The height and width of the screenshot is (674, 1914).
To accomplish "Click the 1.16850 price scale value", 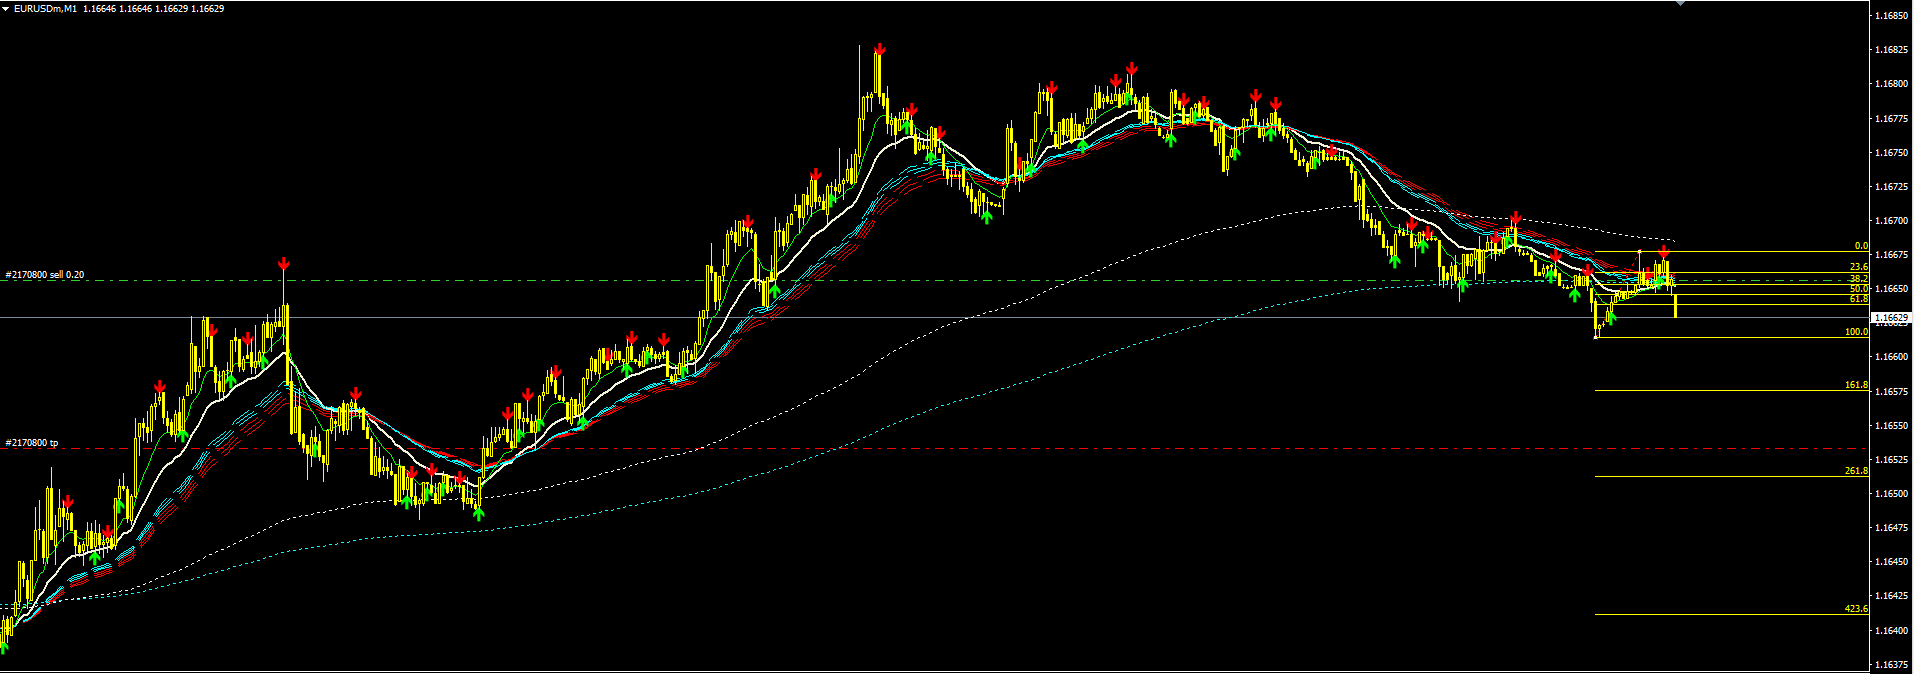I will coord(1891,16).
